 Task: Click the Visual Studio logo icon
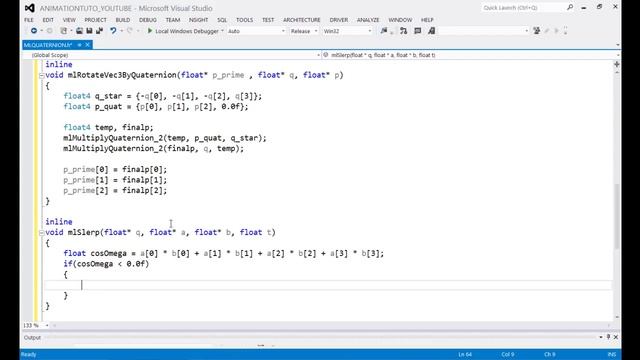click(29, 8)
